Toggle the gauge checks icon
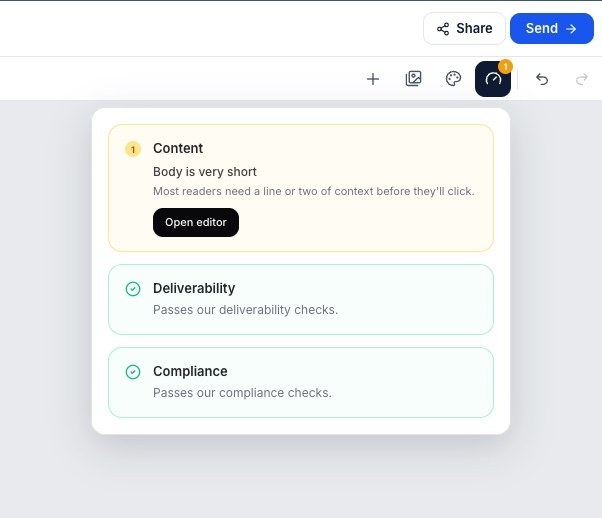 click(493, 79)
